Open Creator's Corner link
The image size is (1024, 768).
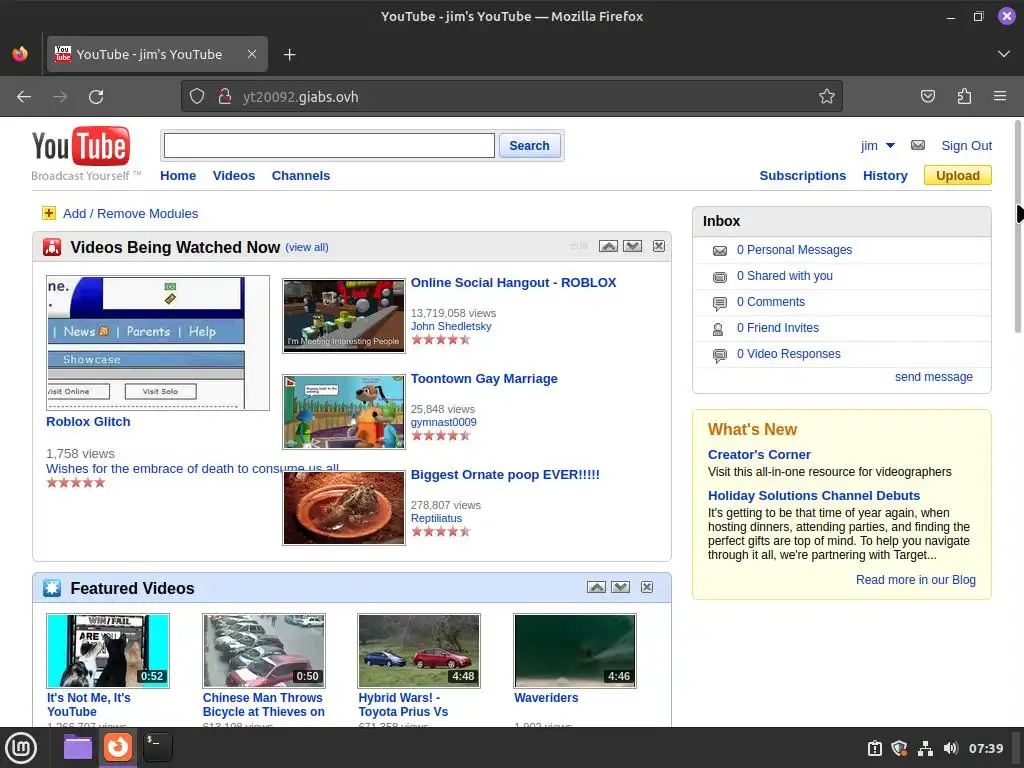click(759, 455)
